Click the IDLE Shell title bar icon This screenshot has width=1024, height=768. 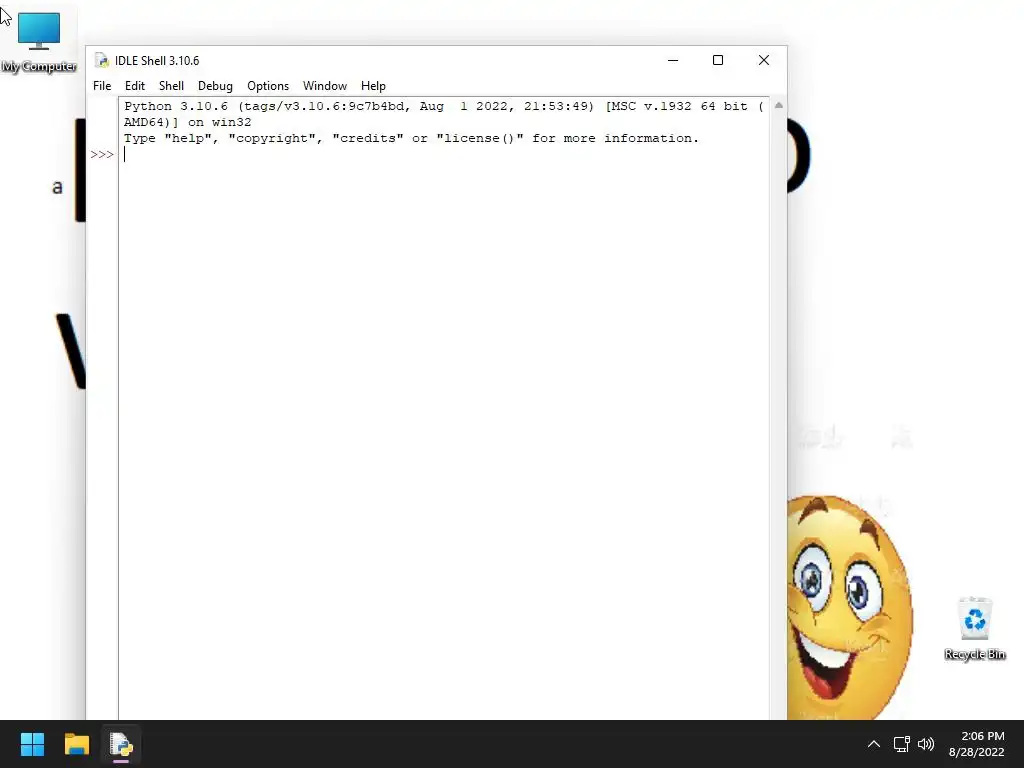click(x=102, y=61)
